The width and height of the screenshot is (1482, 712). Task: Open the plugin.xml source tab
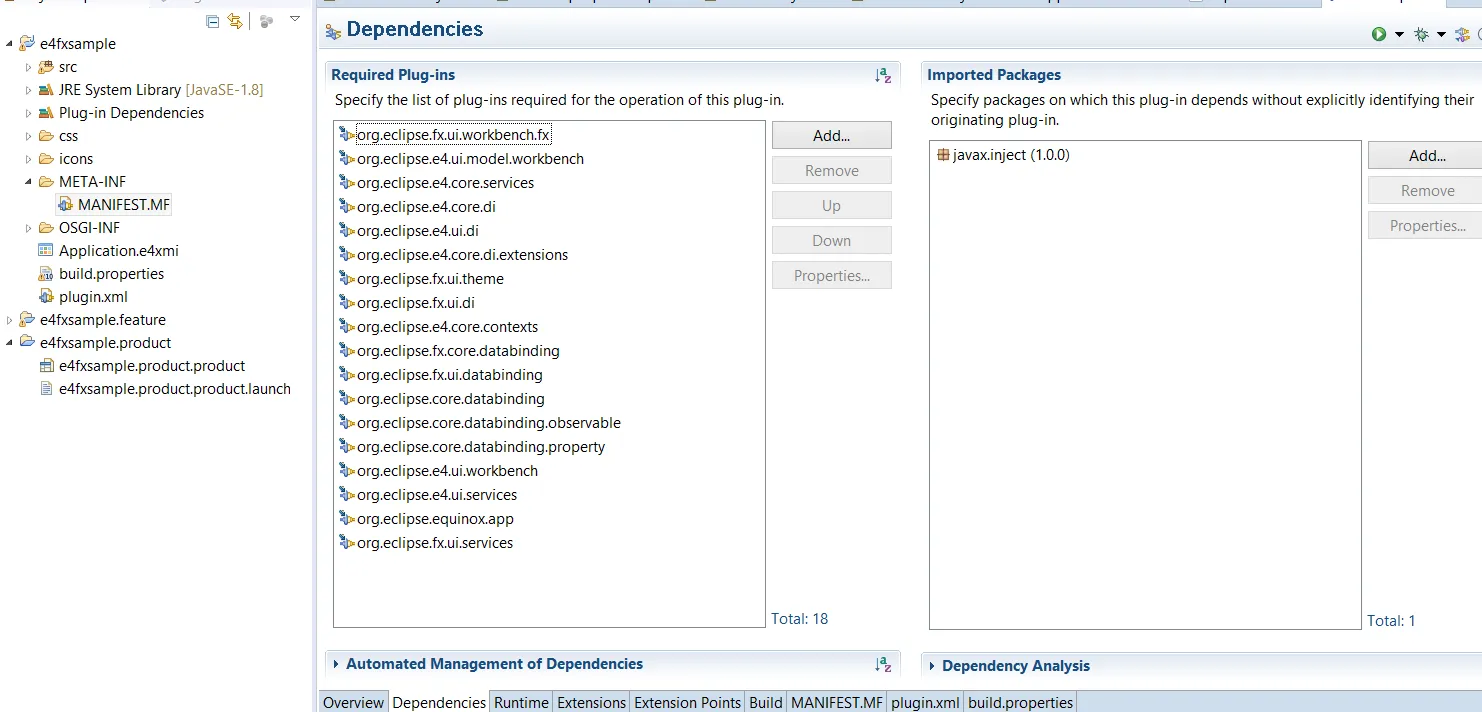pyautogui.click(x=926, y=702)
